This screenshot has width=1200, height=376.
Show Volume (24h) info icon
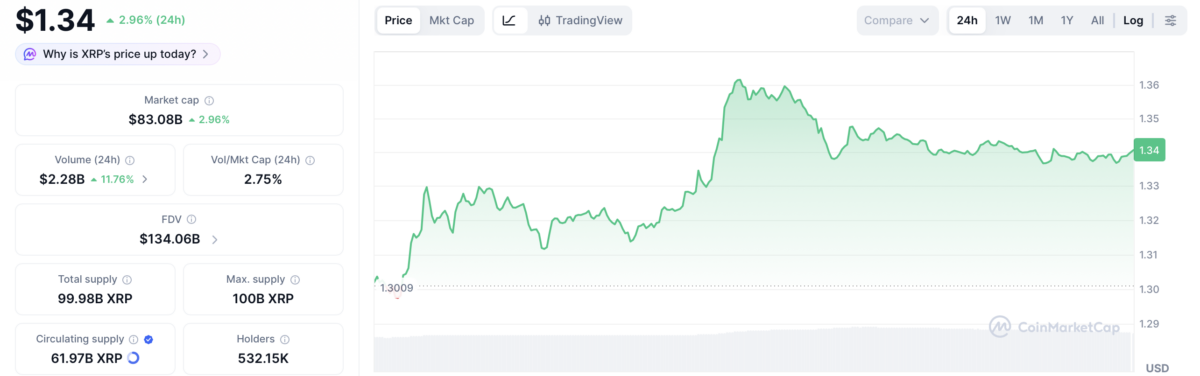point(130,160)
